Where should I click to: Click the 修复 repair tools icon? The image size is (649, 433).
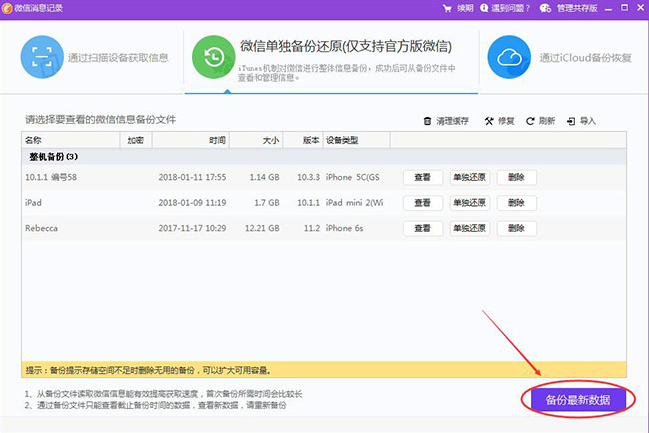click(489, 121)
